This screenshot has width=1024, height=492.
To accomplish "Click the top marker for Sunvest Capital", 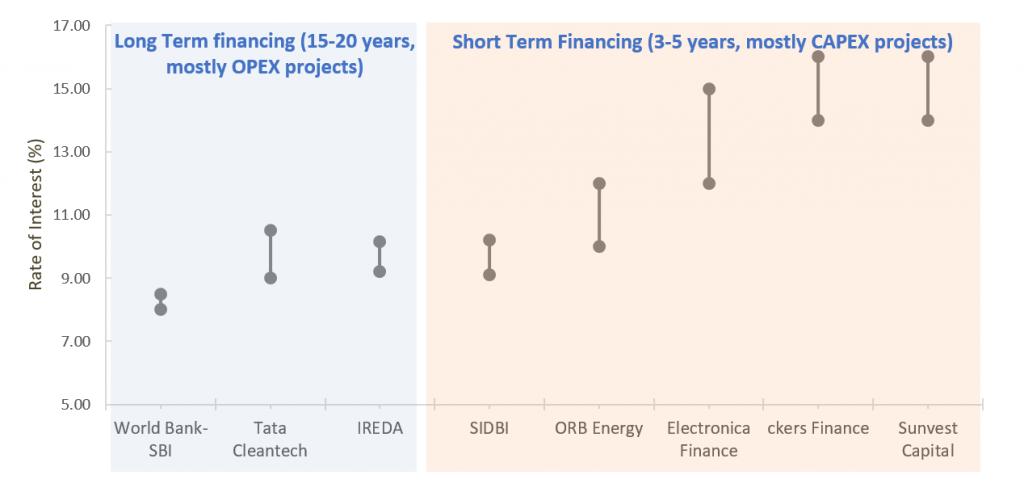I will point(928,57).
